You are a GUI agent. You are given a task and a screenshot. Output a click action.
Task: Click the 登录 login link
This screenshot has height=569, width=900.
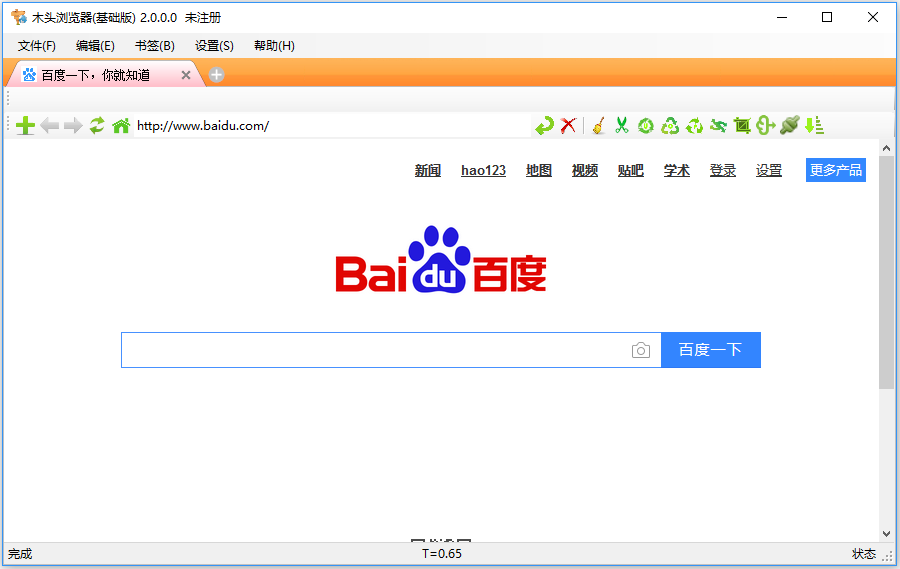pyautogui.click(x=723, y=171)
